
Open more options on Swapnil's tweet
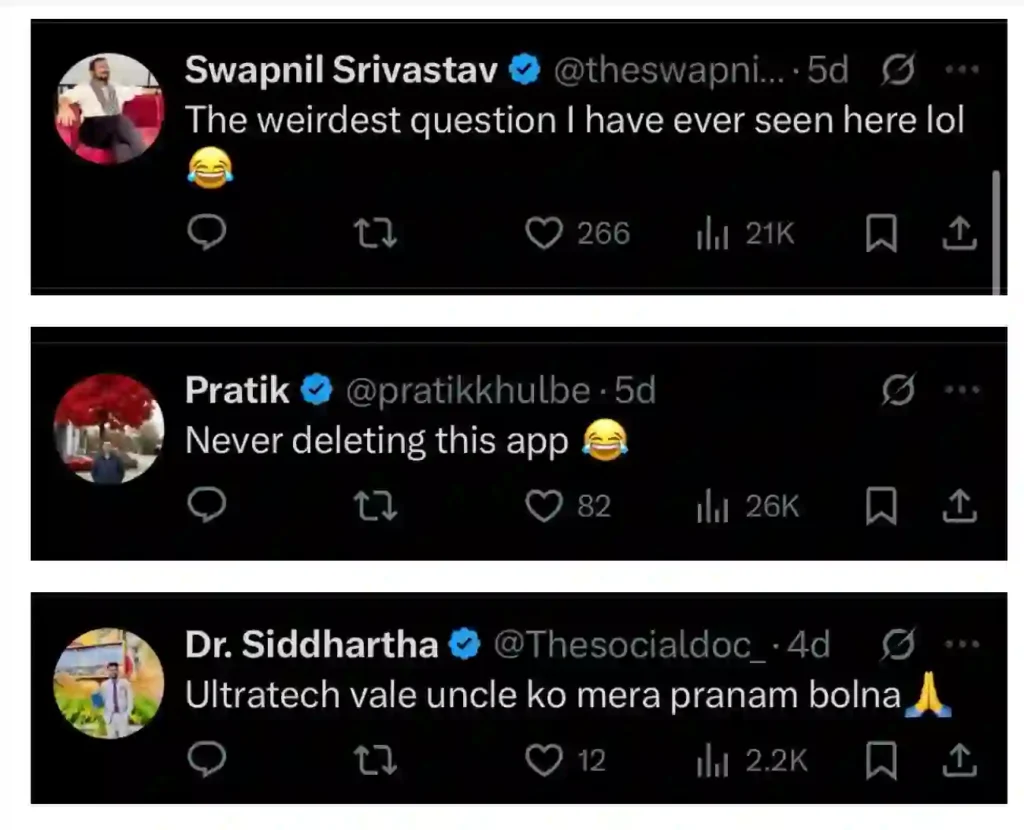[x=962, y=69]
